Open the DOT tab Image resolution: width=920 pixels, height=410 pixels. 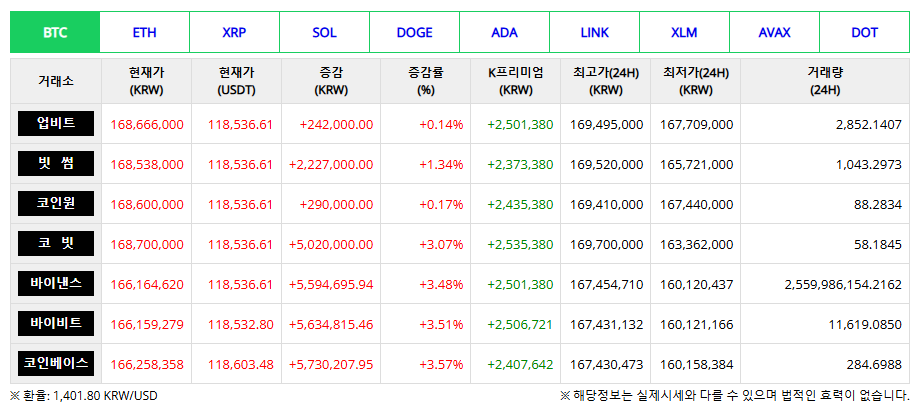[x=864, y=33]
